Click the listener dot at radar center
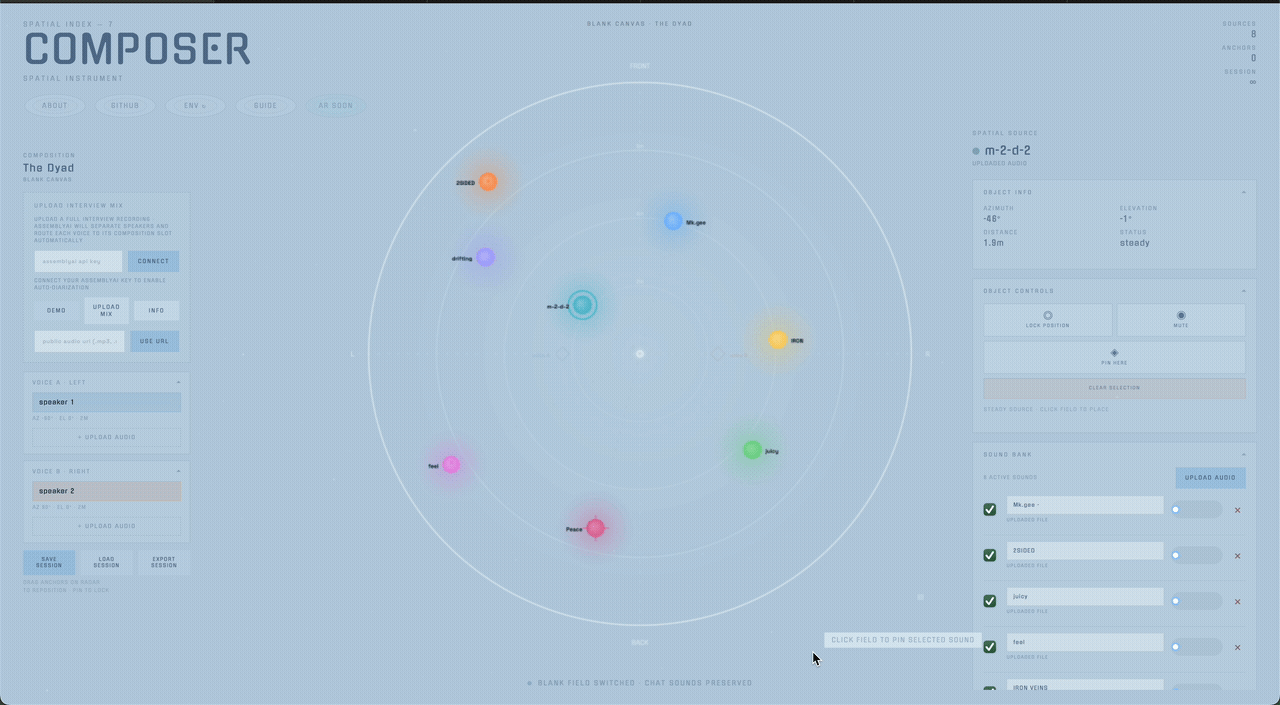 [x=640, y=353]
